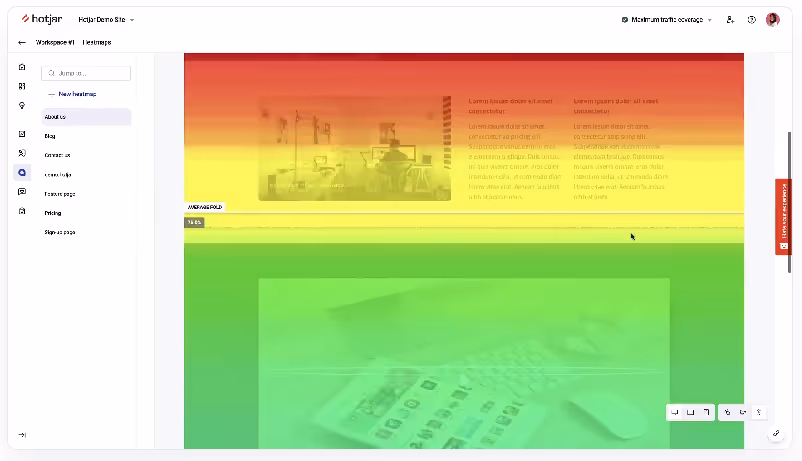802x461 pixels.
Task: Click the office photo in heatmap
Action: (x=354, y=148)
